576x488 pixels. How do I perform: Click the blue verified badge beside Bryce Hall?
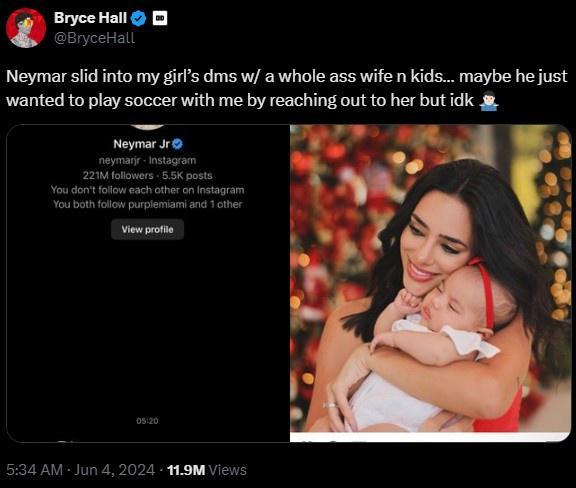point(139,18)
